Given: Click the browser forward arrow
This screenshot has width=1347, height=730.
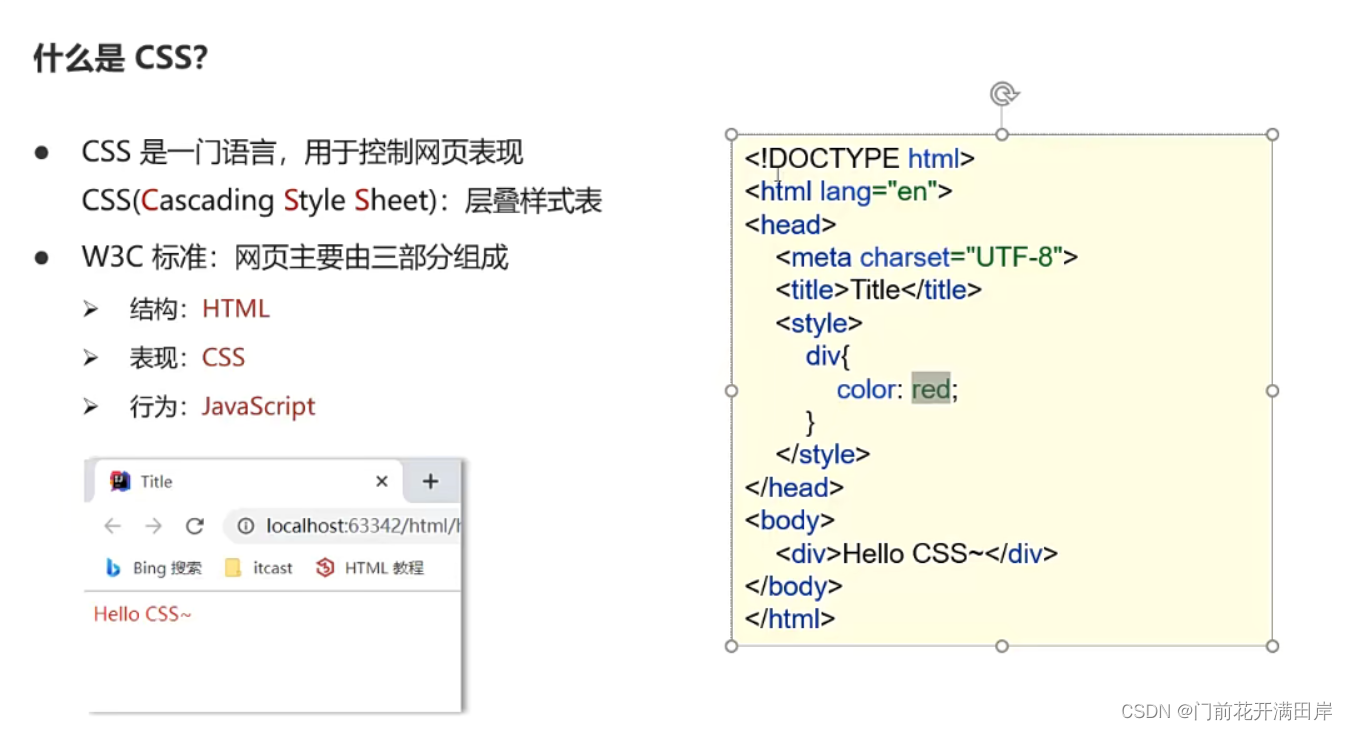Looking at the screenshot, I should pos(153,526).
